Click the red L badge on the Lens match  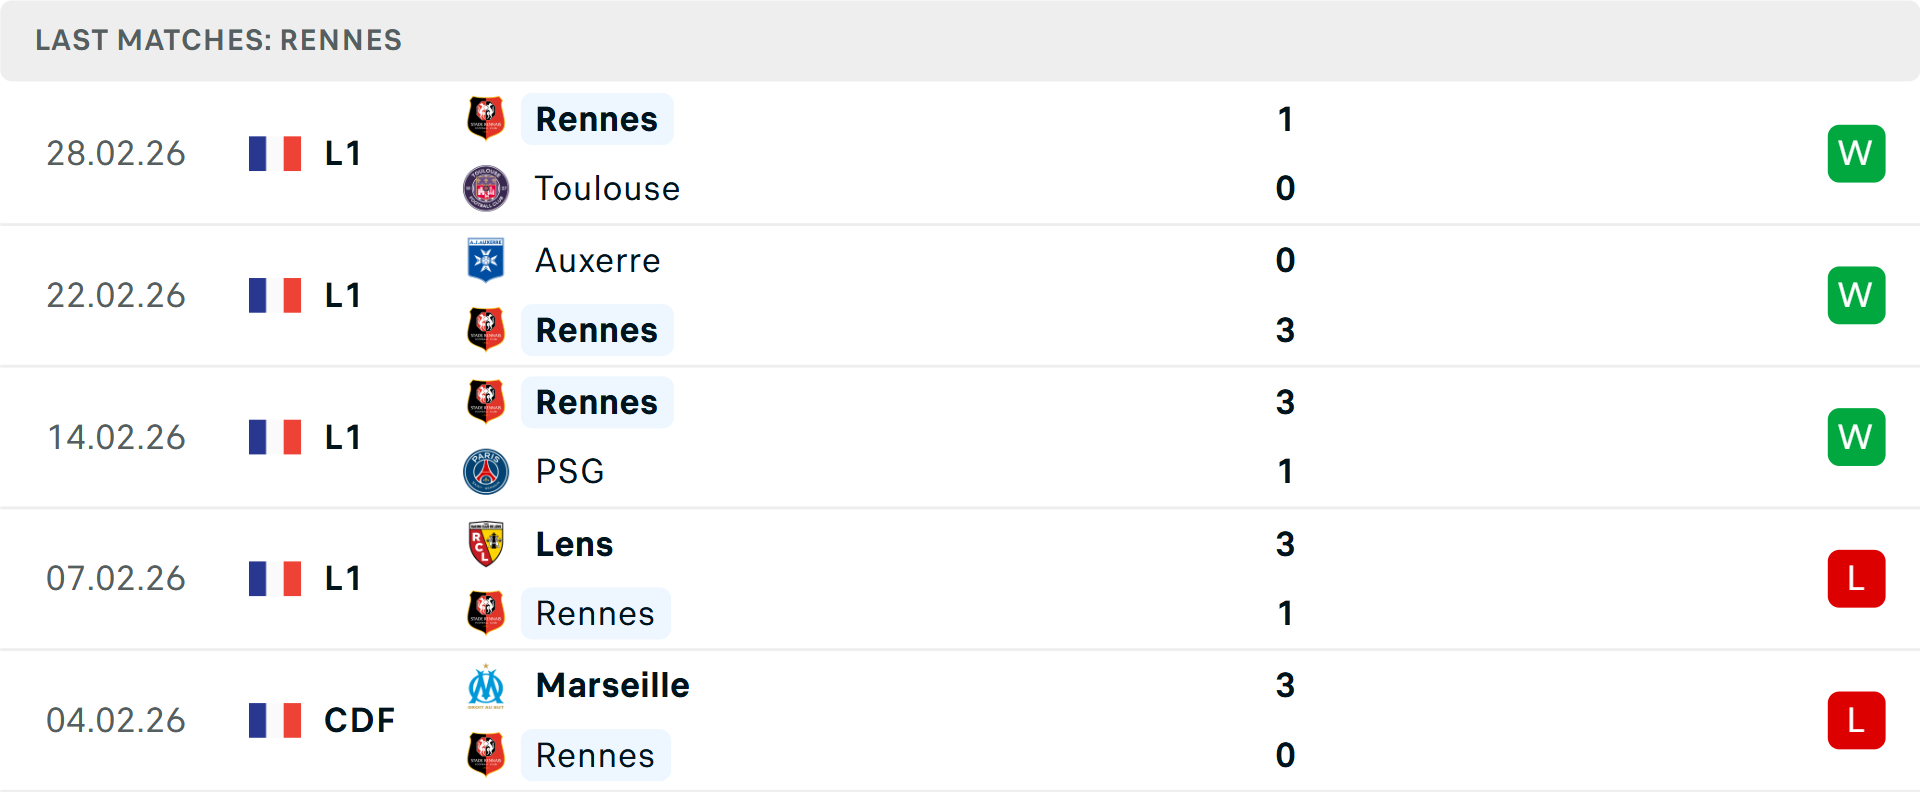coord(1856,578)
